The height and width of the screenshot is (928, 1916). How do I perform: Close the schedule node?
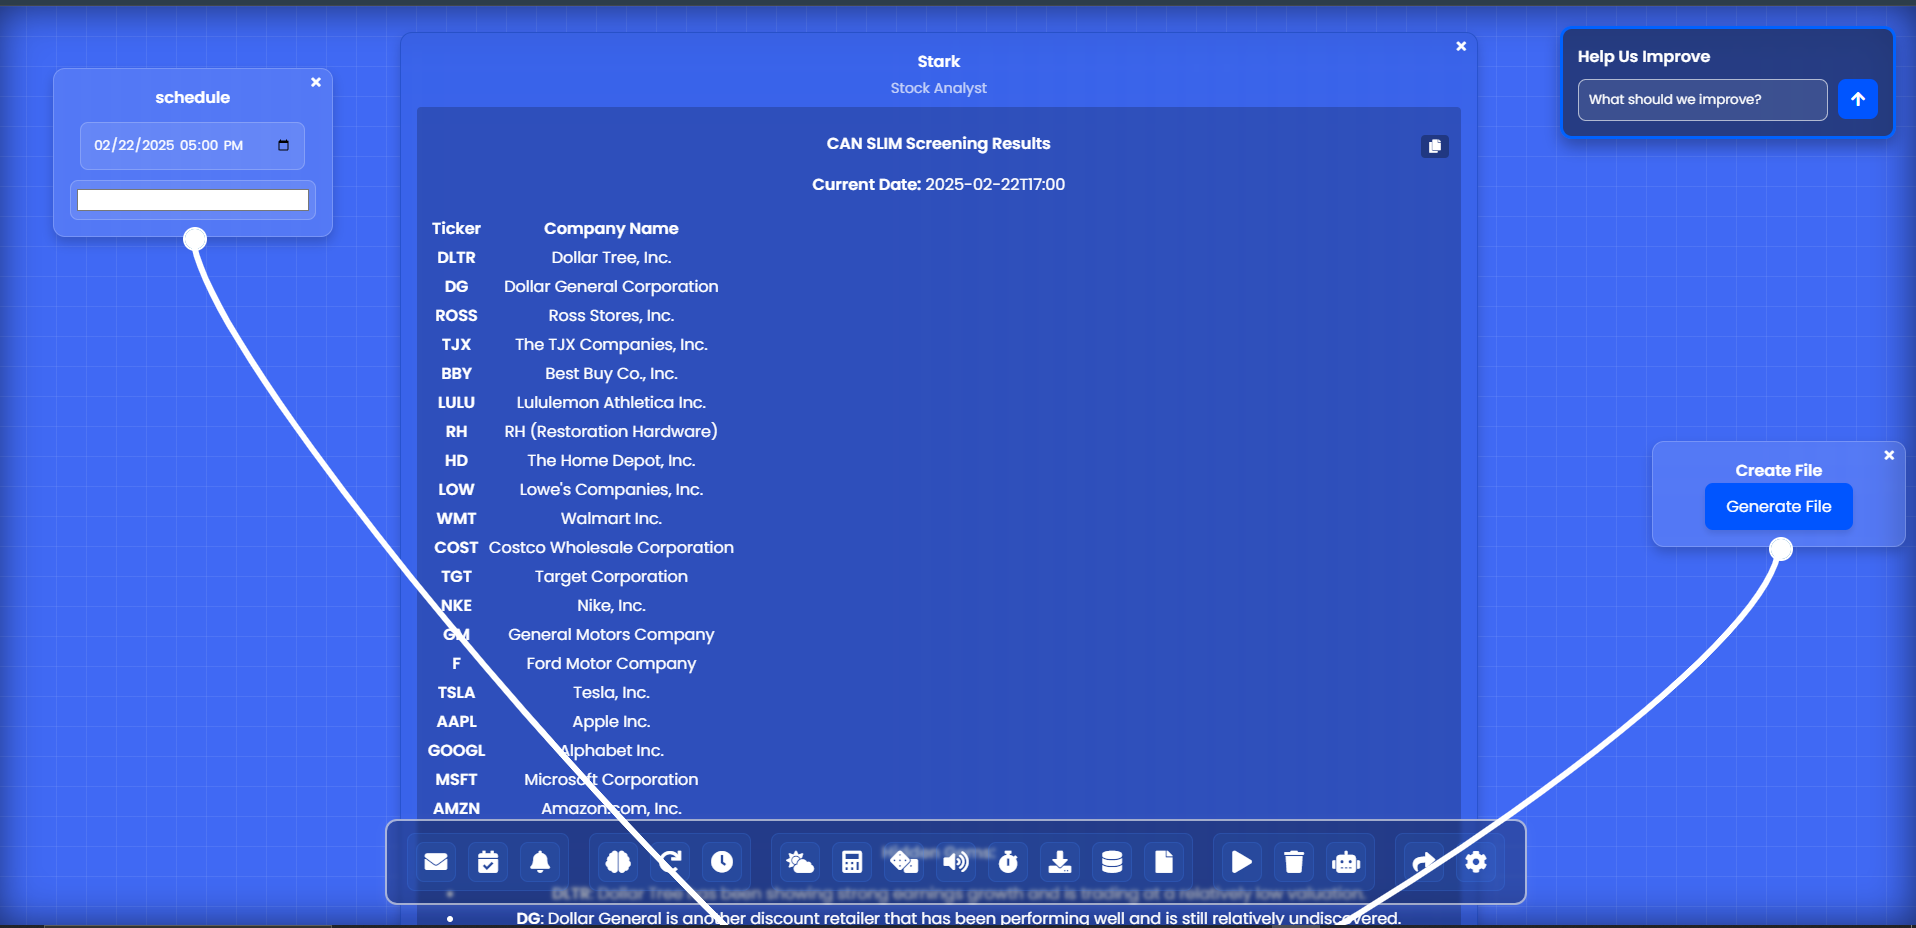[316, 82]
